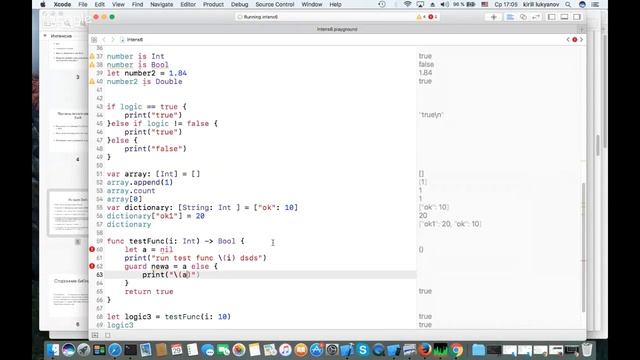Open the File menu
Screen dimensions: 640x360
coord(83,4)
